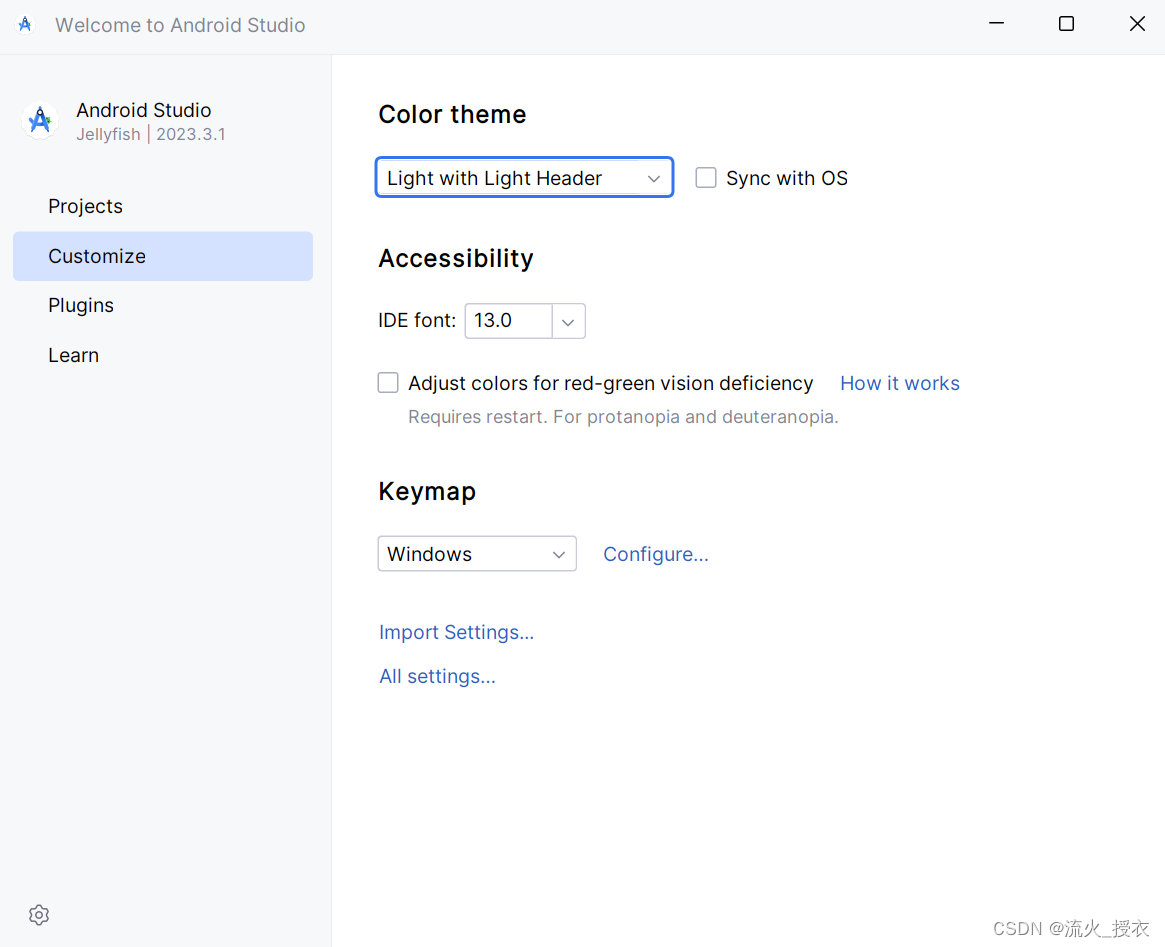Maximize the Welcome to Android Studio window
This screenshot has width=1165, height=947.
click(x=1066, y=24)
